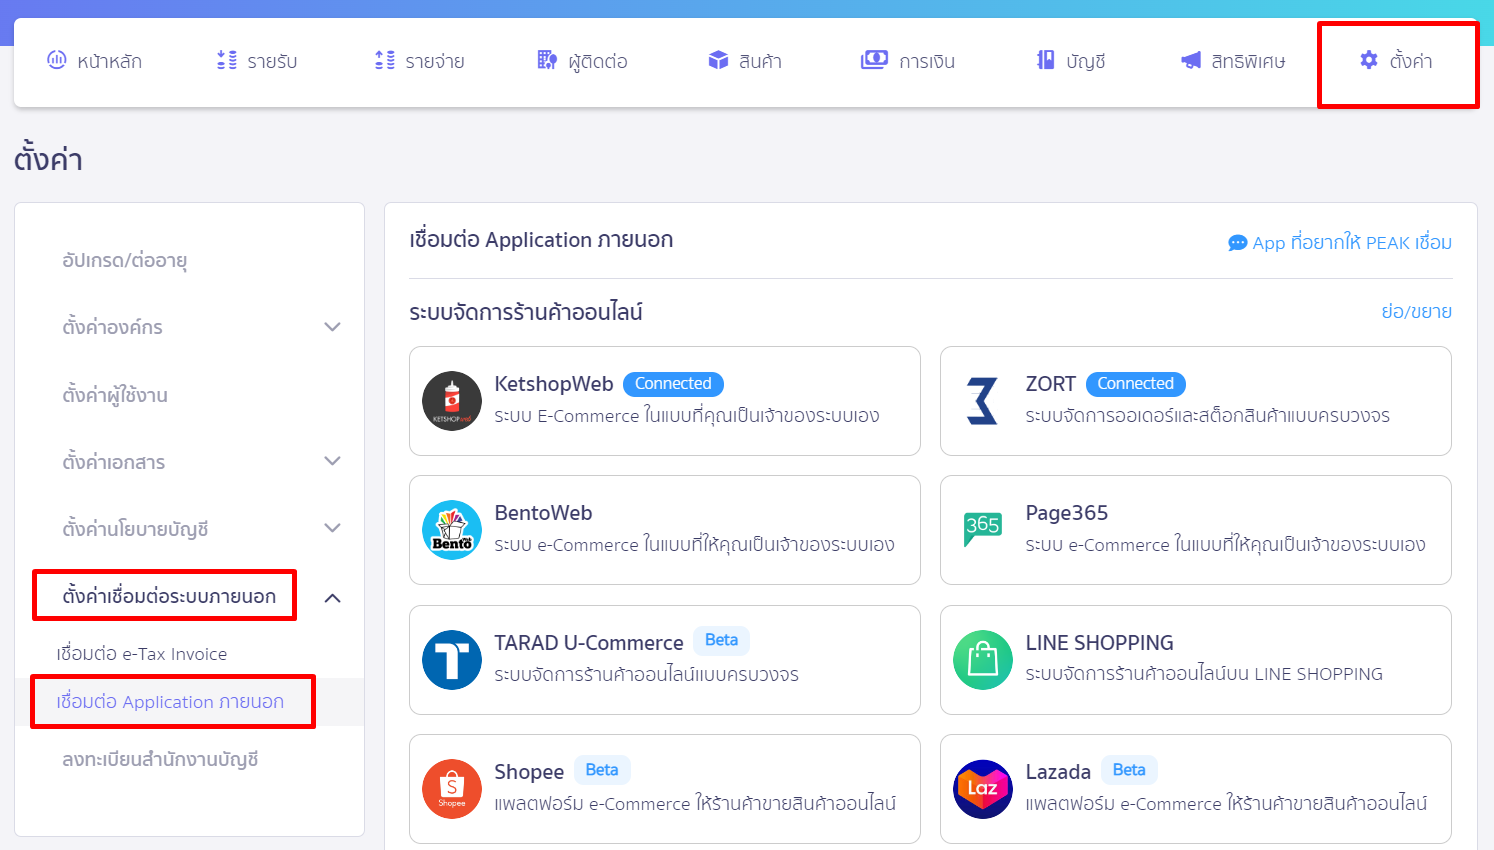This screenshot has width=1494, height=850.
Task: Click the KetshopWeb logo
Action: pos(452,401)
